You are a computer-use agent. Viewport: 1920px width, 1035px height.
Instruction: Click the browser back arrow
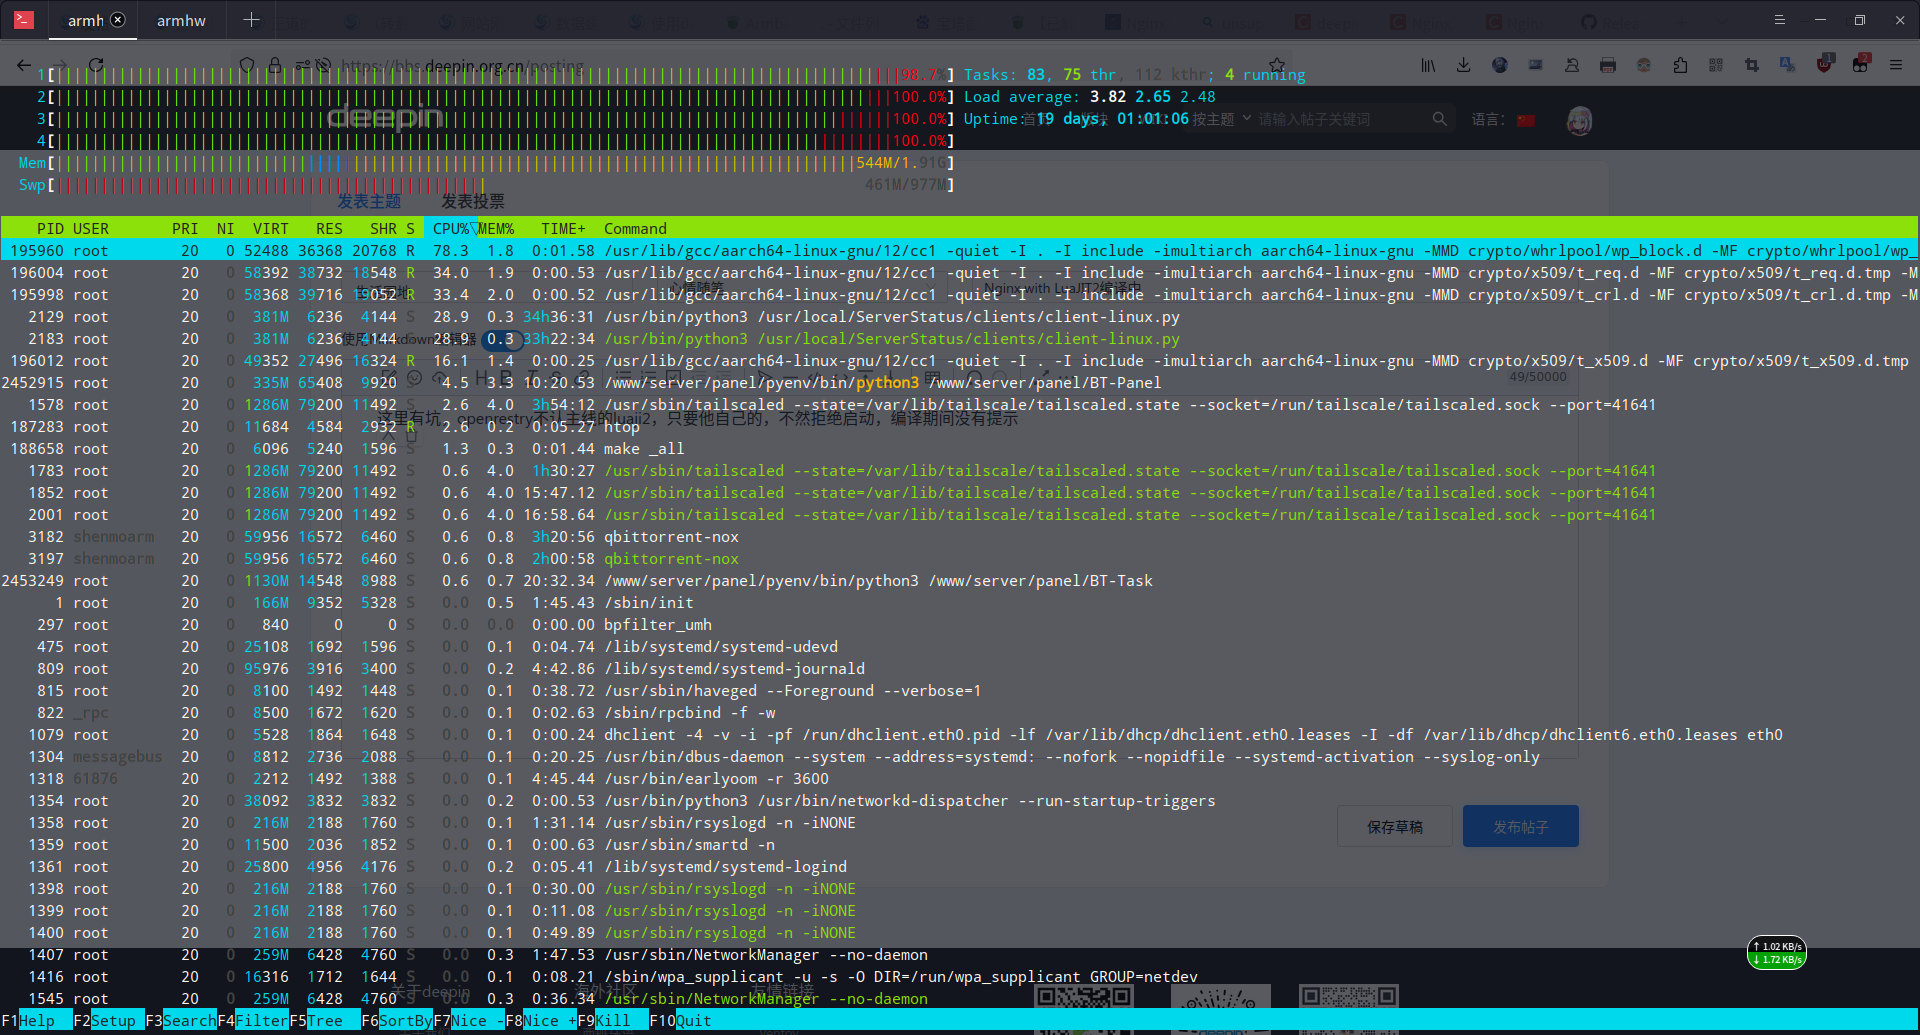[x=24, y=65]
